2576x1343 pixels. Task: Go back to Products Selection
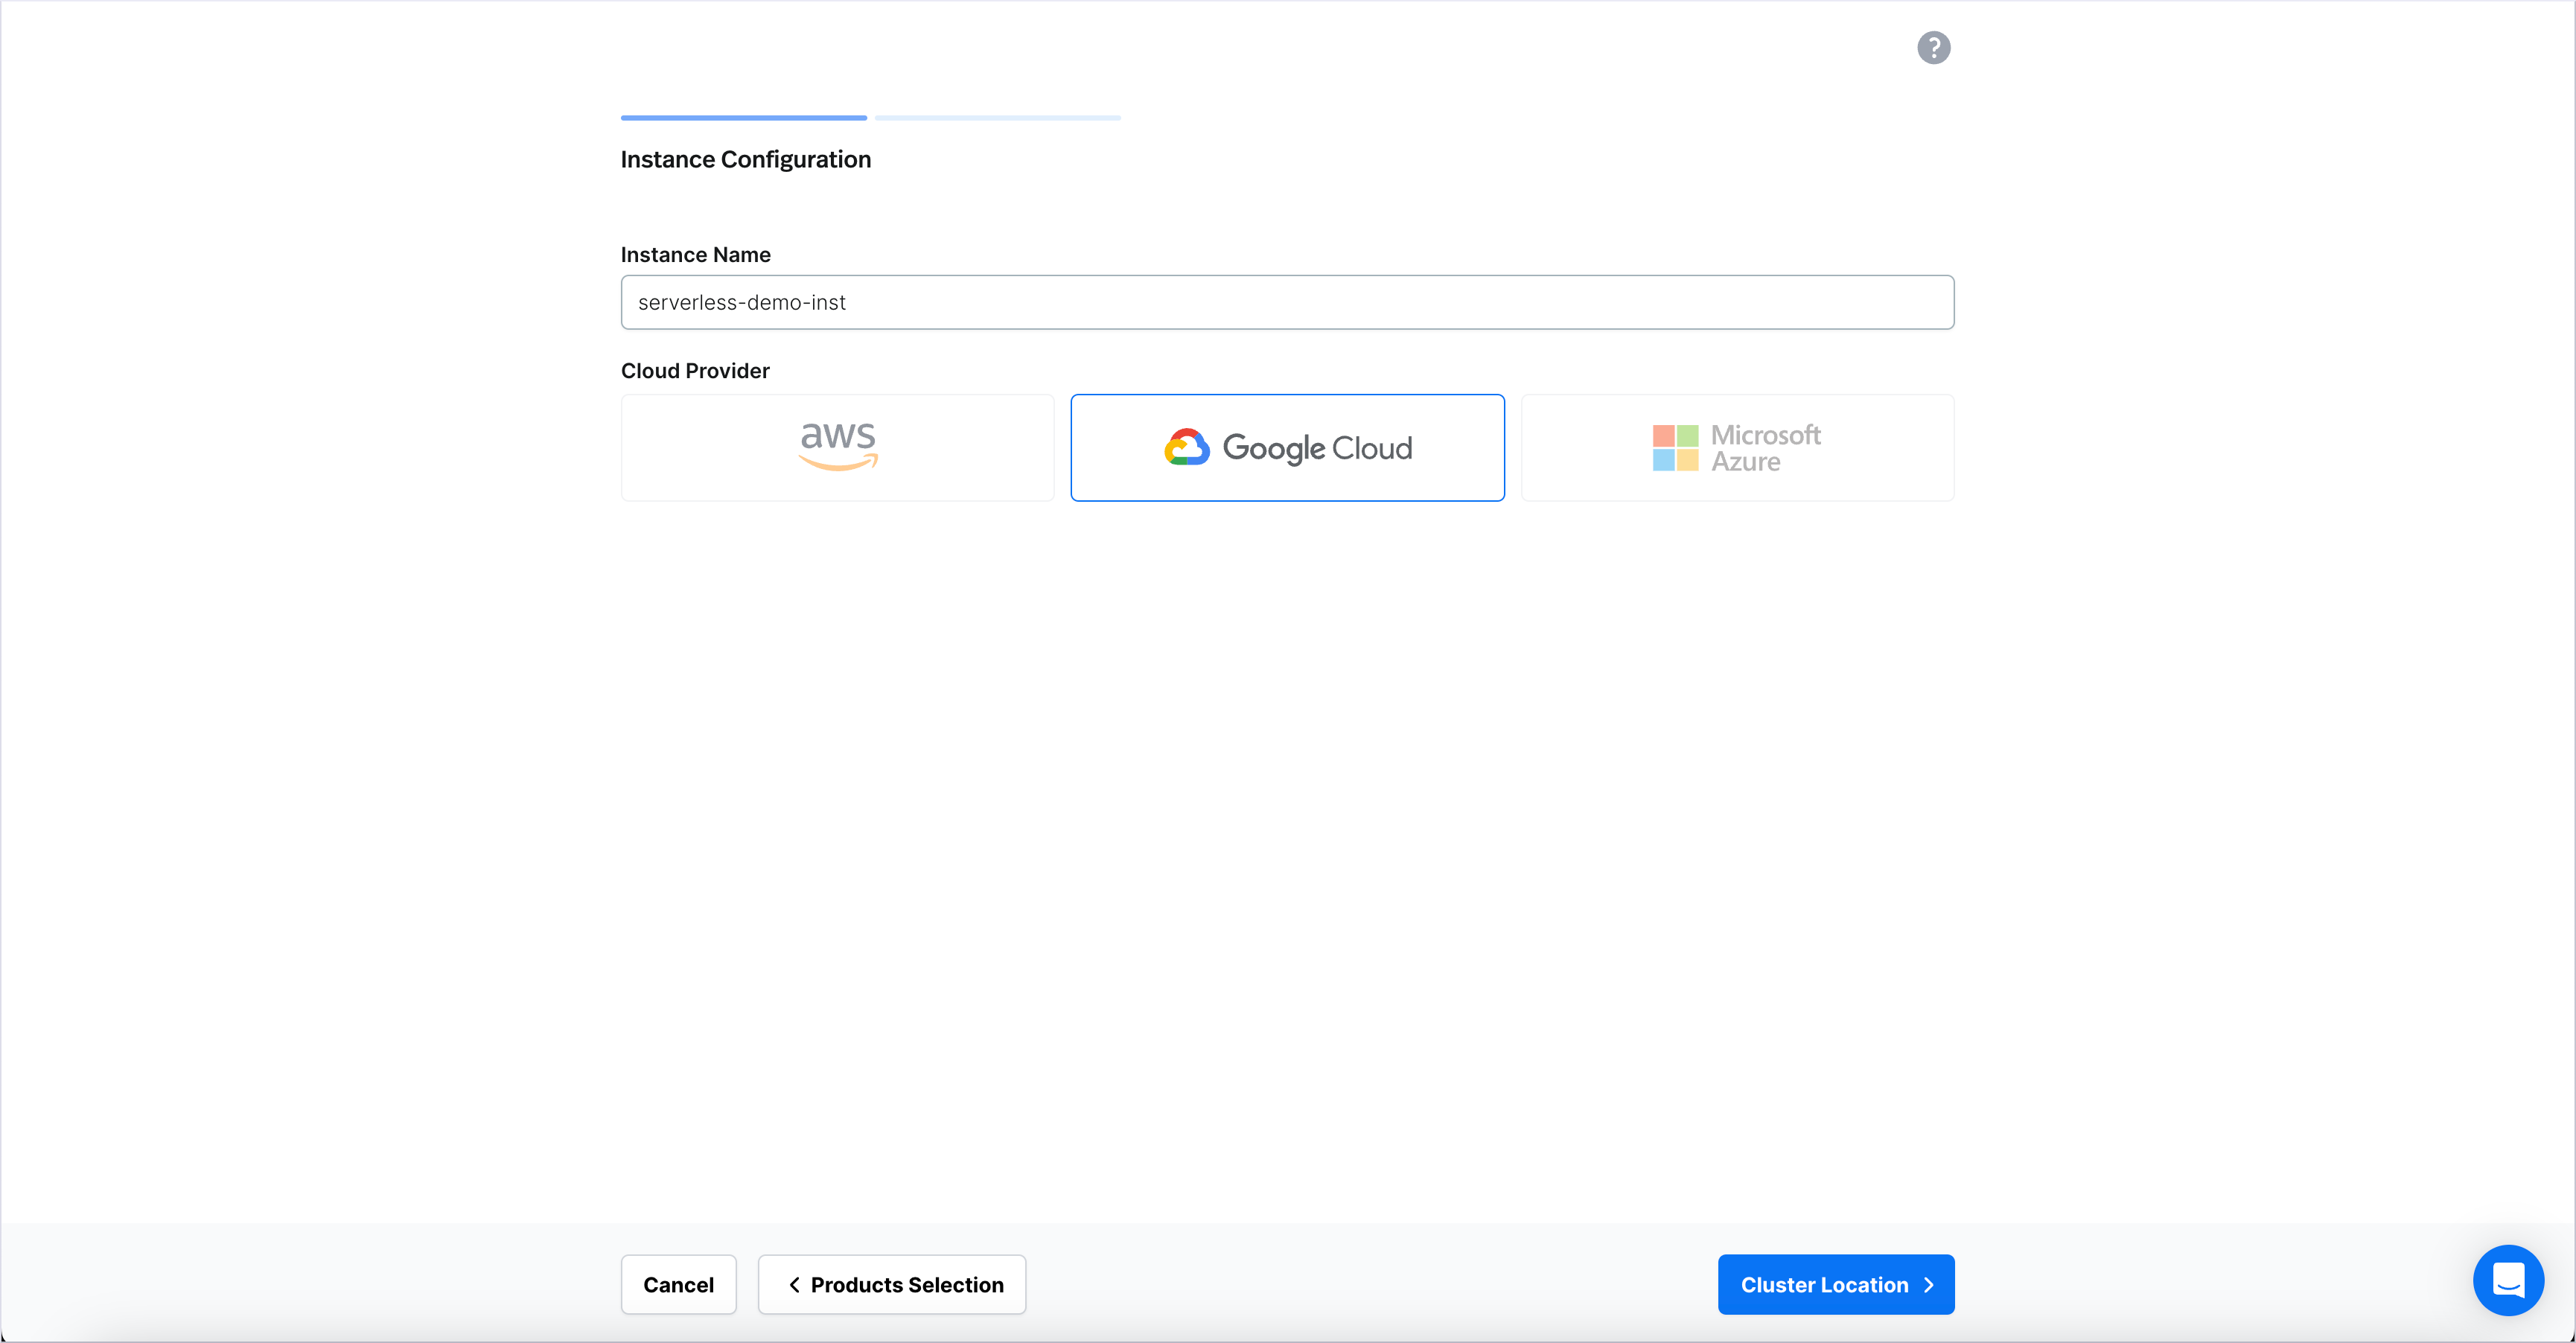tap(892, 1284)
